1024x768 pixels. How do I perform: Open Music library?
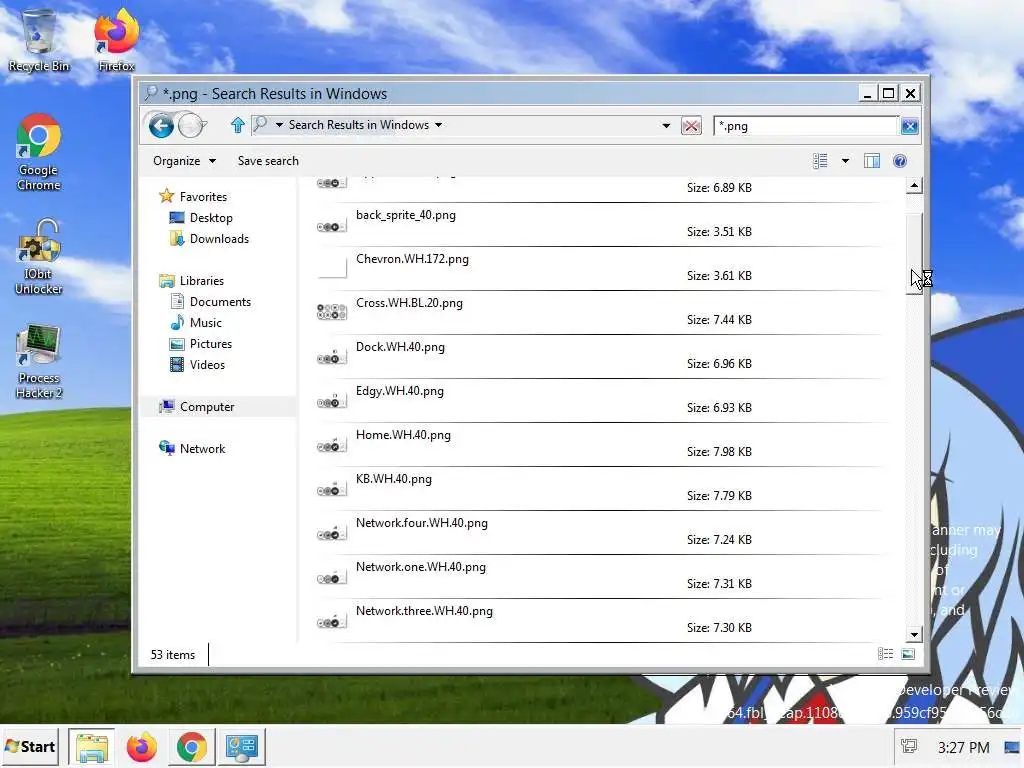point(206,322)
